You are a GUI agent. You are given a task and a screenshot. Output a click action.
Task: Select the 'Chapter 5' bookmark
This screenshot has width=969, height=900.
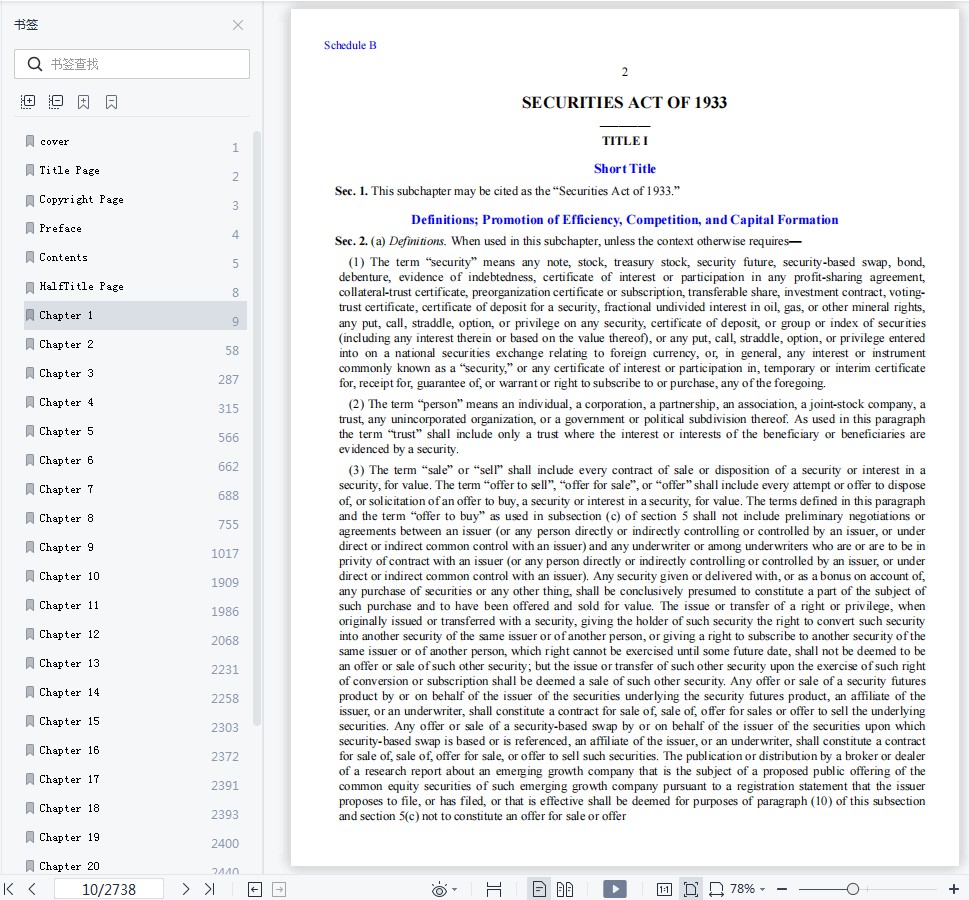(135, 431)
